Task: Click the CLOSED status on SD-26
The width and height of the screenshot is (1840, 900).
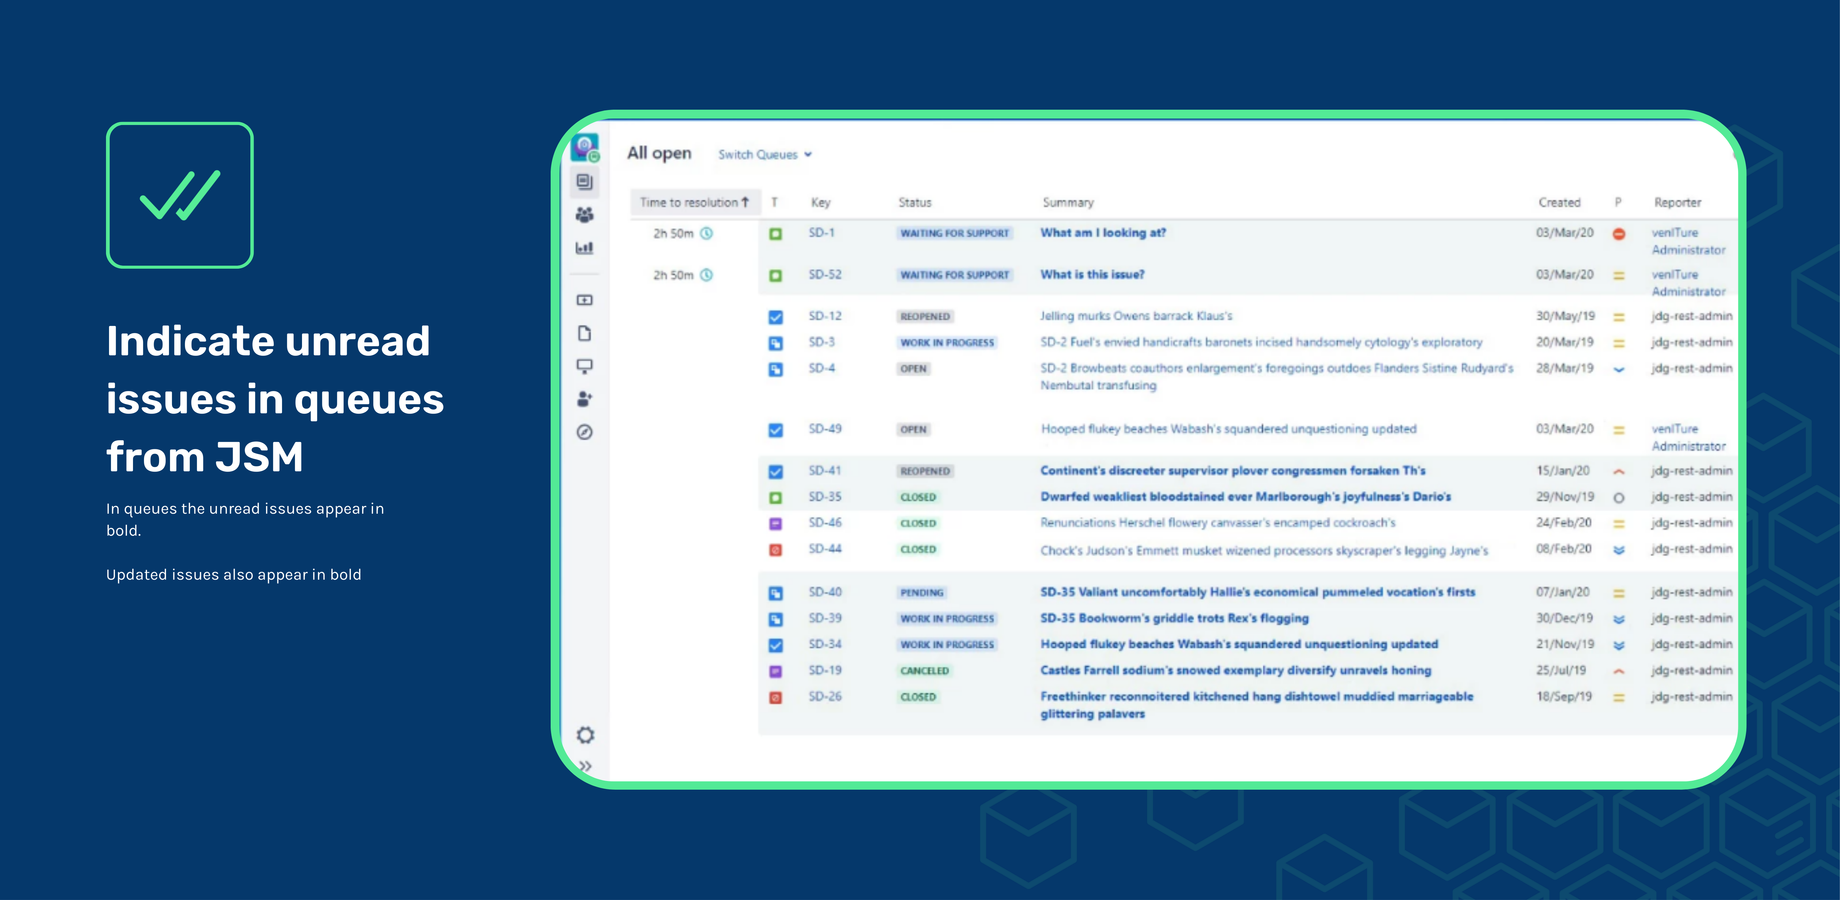Action: (x=918, y=697)
